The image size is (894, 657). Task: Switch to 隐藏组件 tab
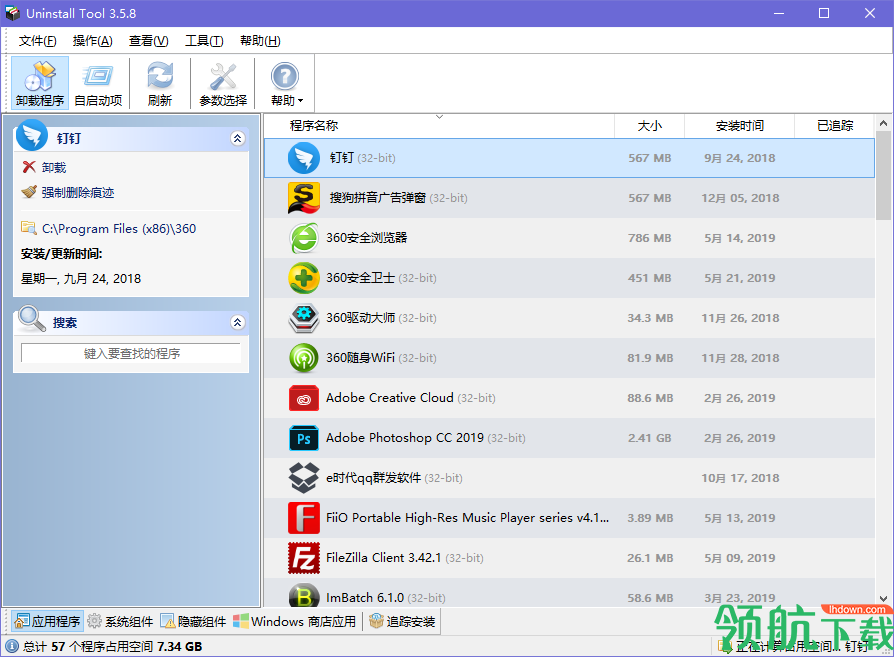[193, 621]
